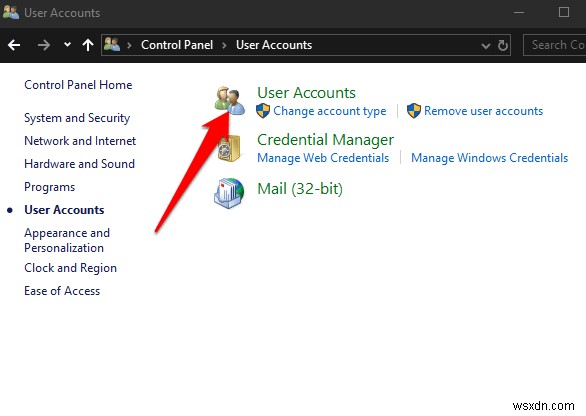Go up one level with the up arrow
Viewport: 586px width, 416px height.
point(88,45)
